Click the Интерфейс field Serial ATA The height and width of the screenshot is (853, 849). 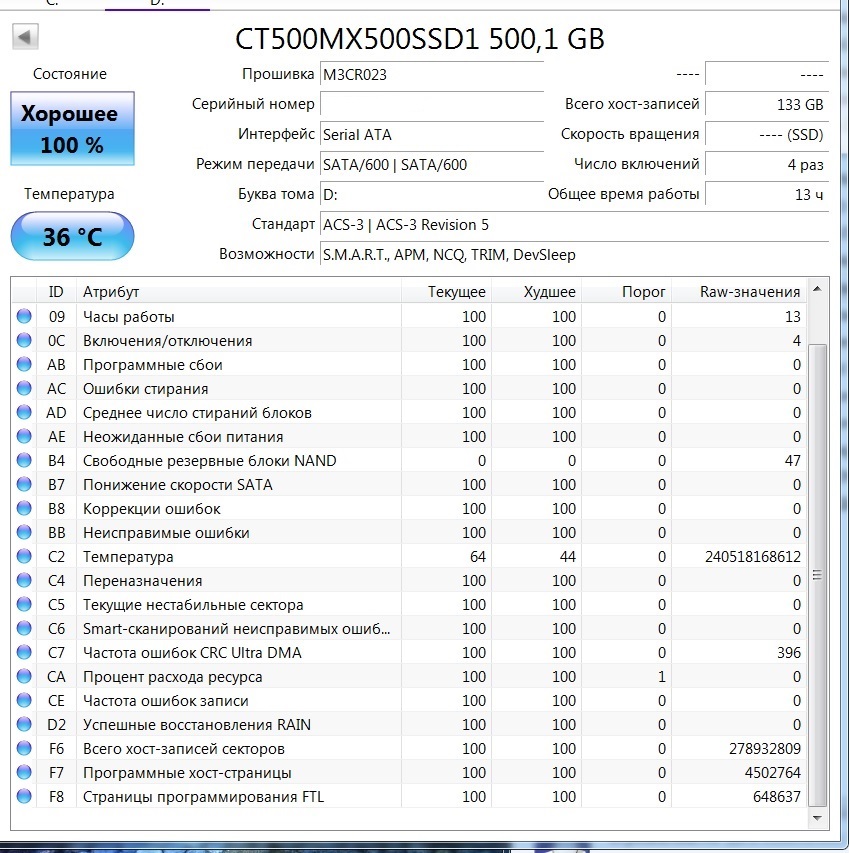click(432, 134)
